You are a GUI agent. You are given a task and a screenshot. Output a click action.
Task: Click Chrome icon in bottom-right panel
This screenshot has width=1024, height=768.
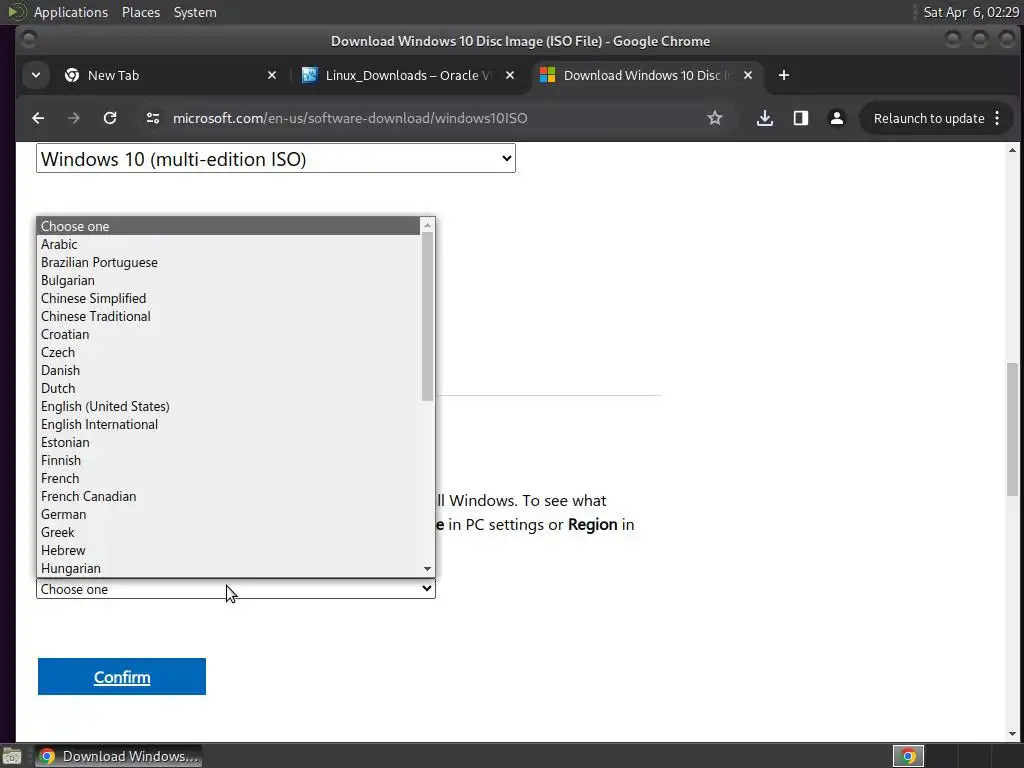tap(908, 756)
